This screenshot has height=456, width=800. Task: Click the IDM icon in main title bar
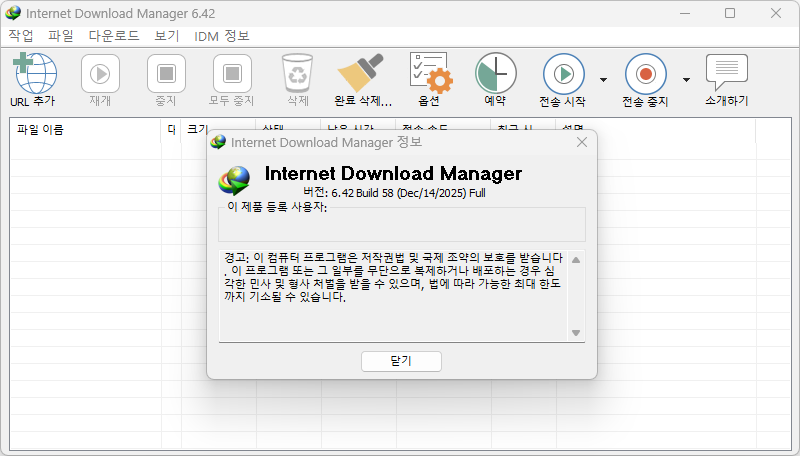coord(13,13)
